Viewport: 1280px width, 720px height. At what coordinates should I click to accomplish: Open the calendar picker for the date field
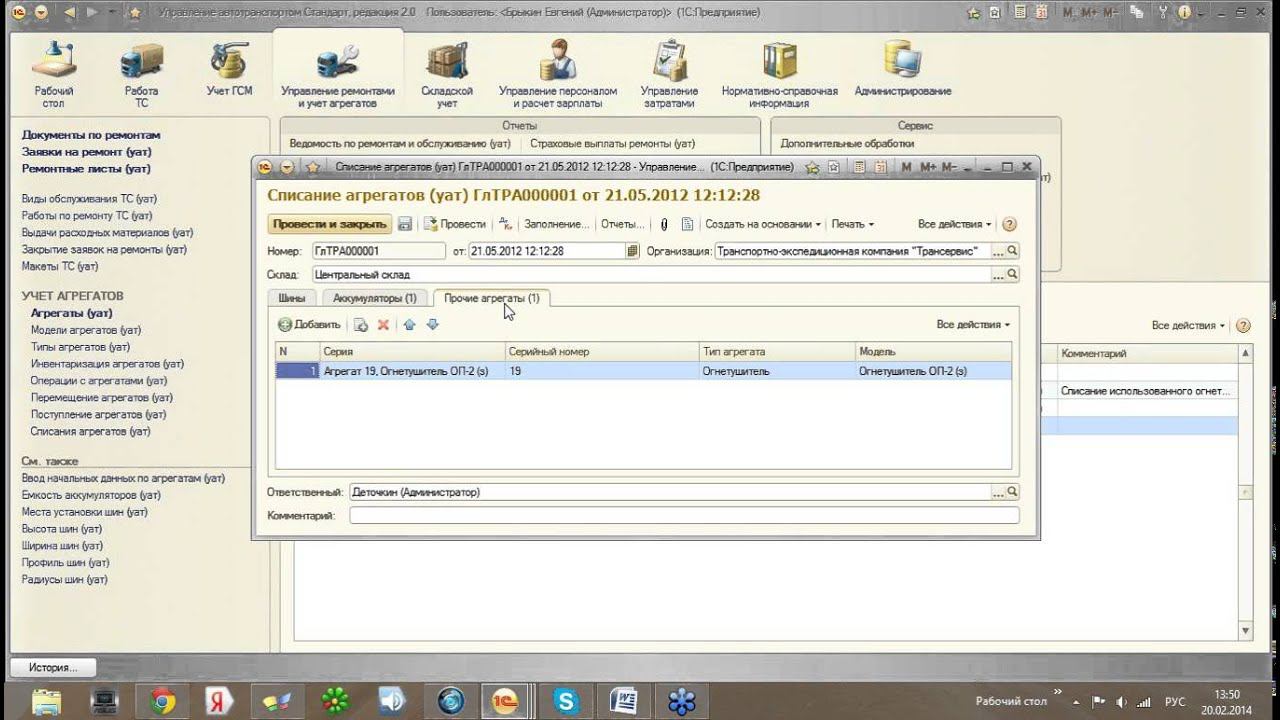(x=632, y=251)
